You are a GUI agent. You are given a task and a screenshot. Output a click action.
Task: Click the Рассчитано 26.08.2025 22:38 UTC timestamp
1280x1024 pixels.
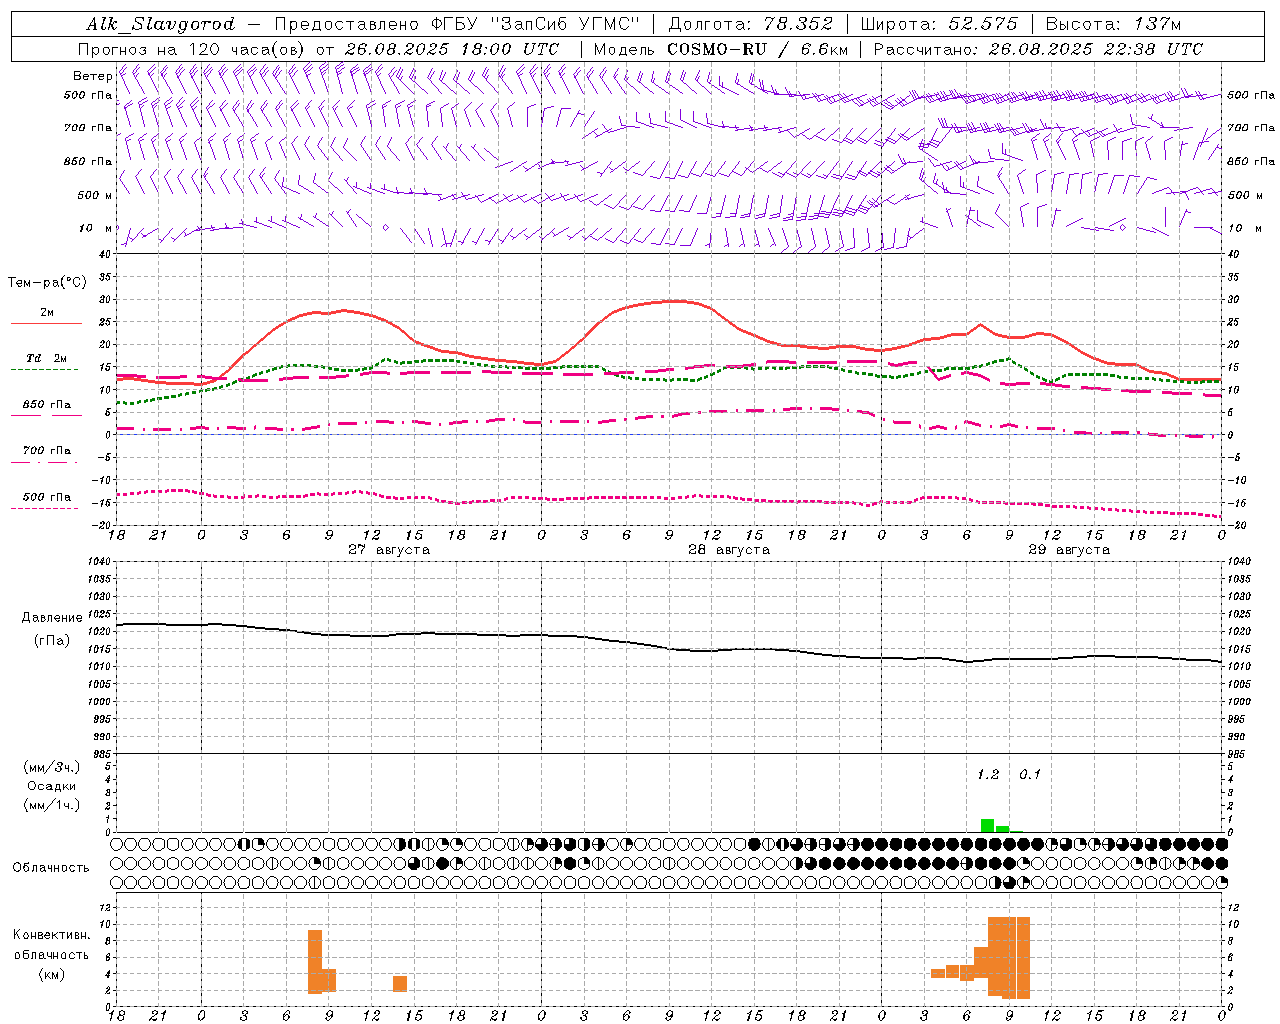point(1038,49)
